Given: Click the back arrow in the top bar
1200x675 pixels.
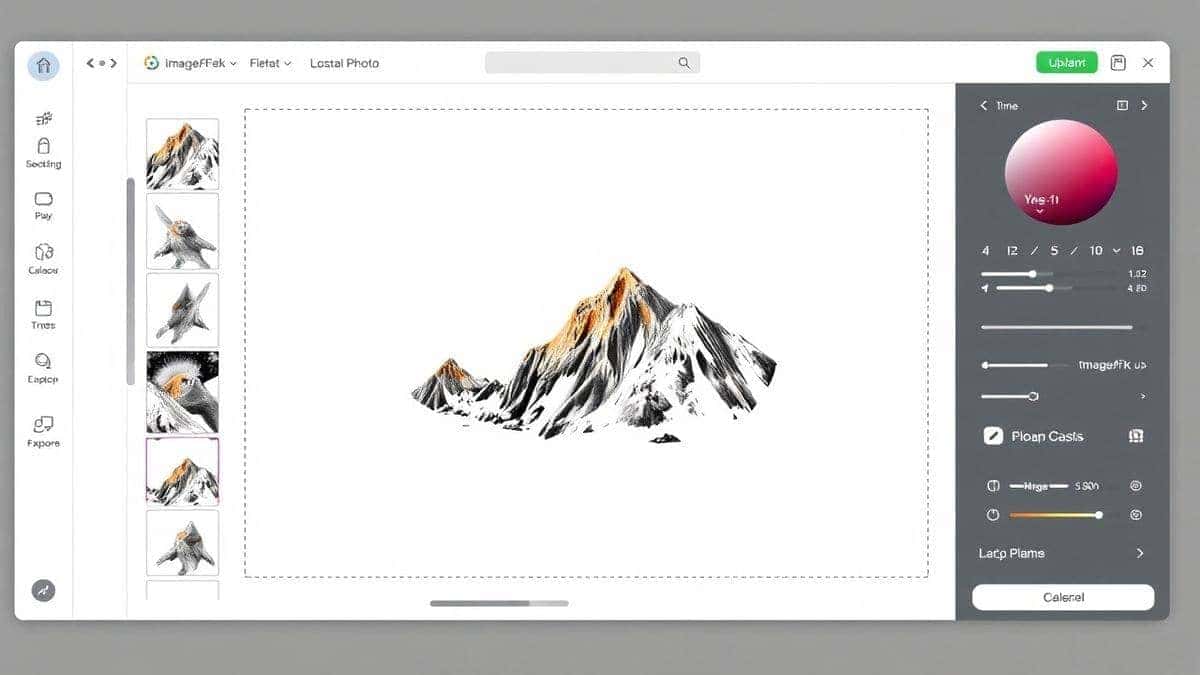Looking at the screenshot, I should pos(90,63).
